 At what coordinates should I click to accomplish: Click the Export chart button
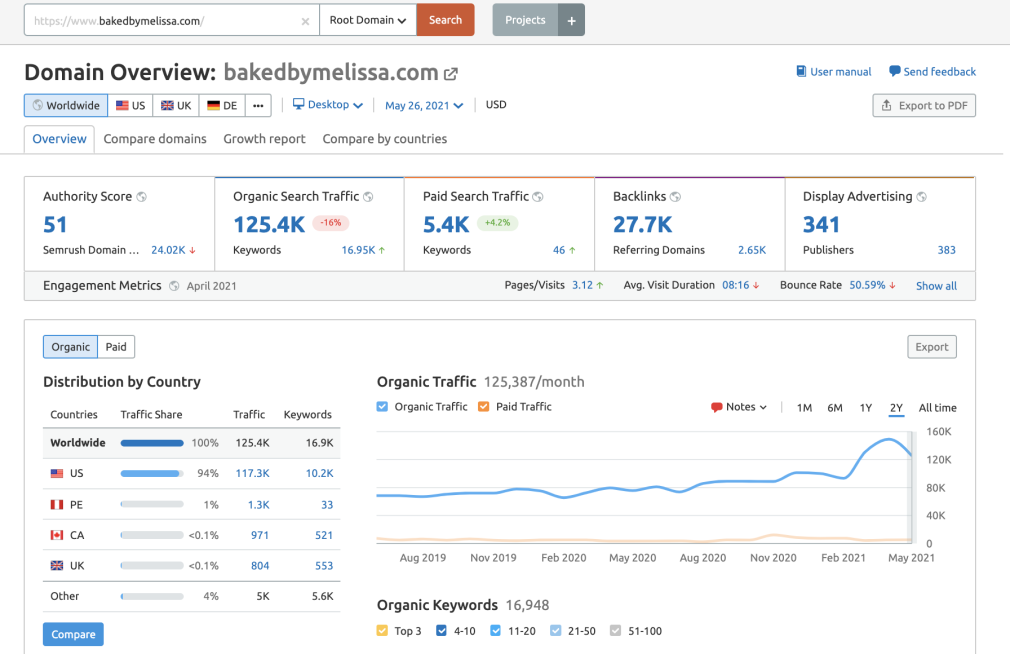pyautogui.click(x=931, y=347)
